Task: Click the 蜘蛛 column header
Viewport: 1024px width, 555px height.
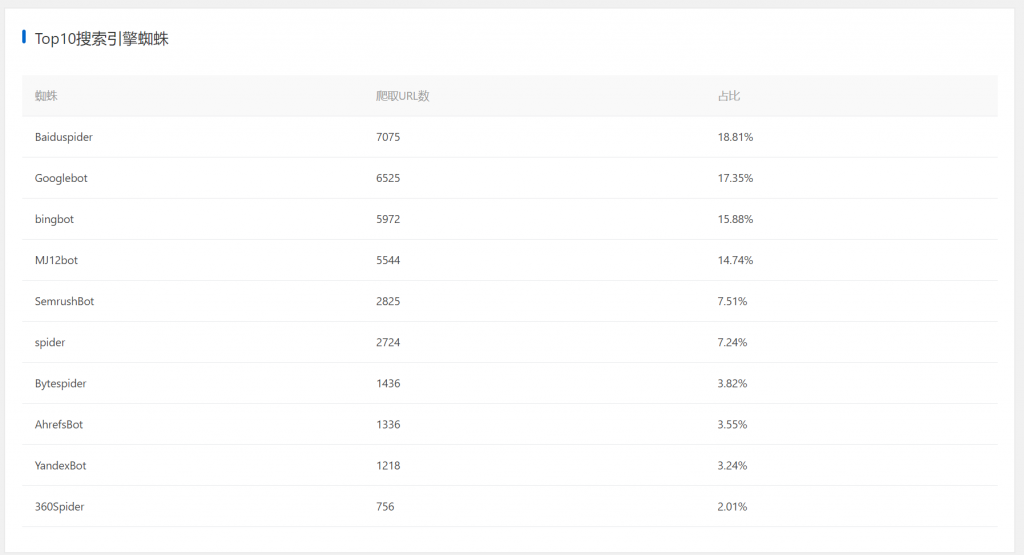Action: [x=46, y=96]
